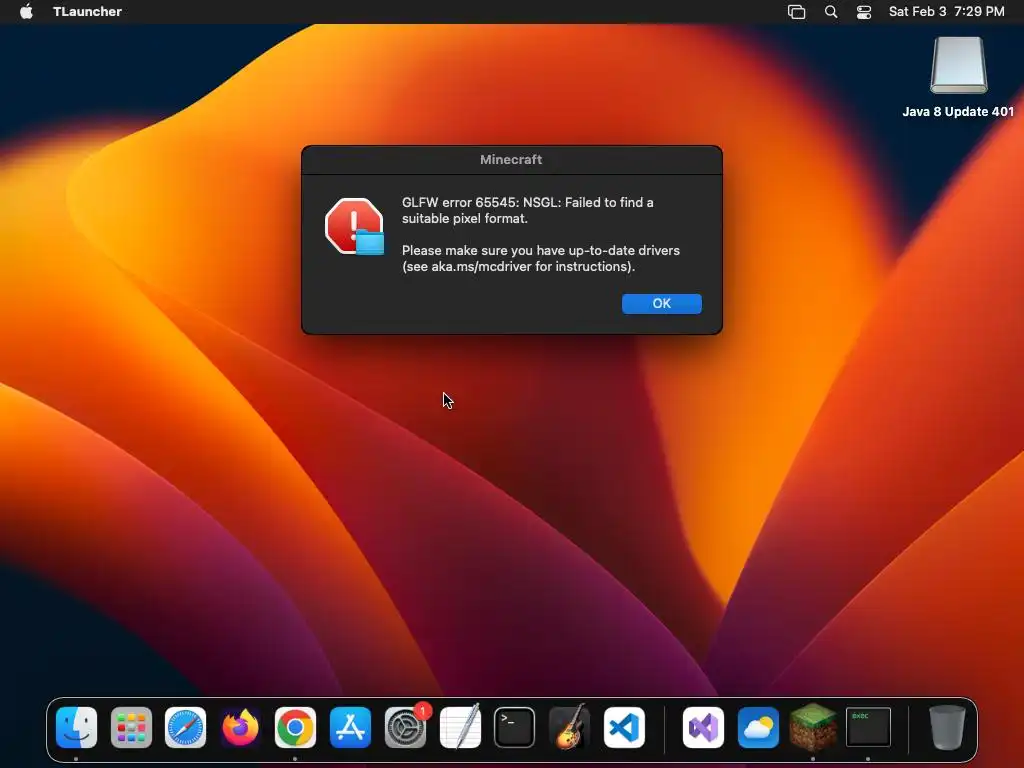
Task: Launch Visual Studio Code from the Dock
Action: (624, 728)
